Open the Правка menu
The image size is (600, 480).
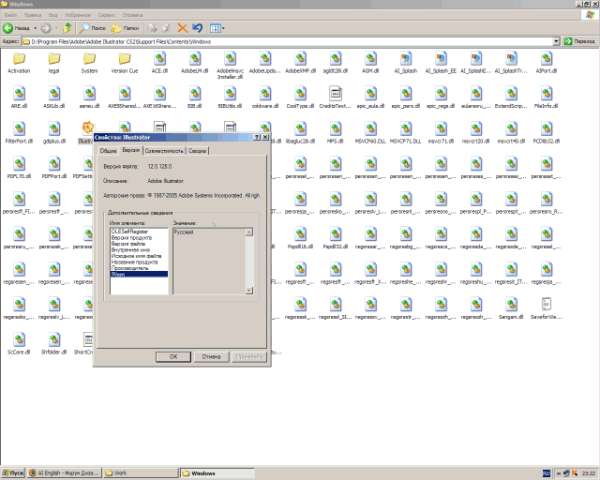click(x=33, y=15)
